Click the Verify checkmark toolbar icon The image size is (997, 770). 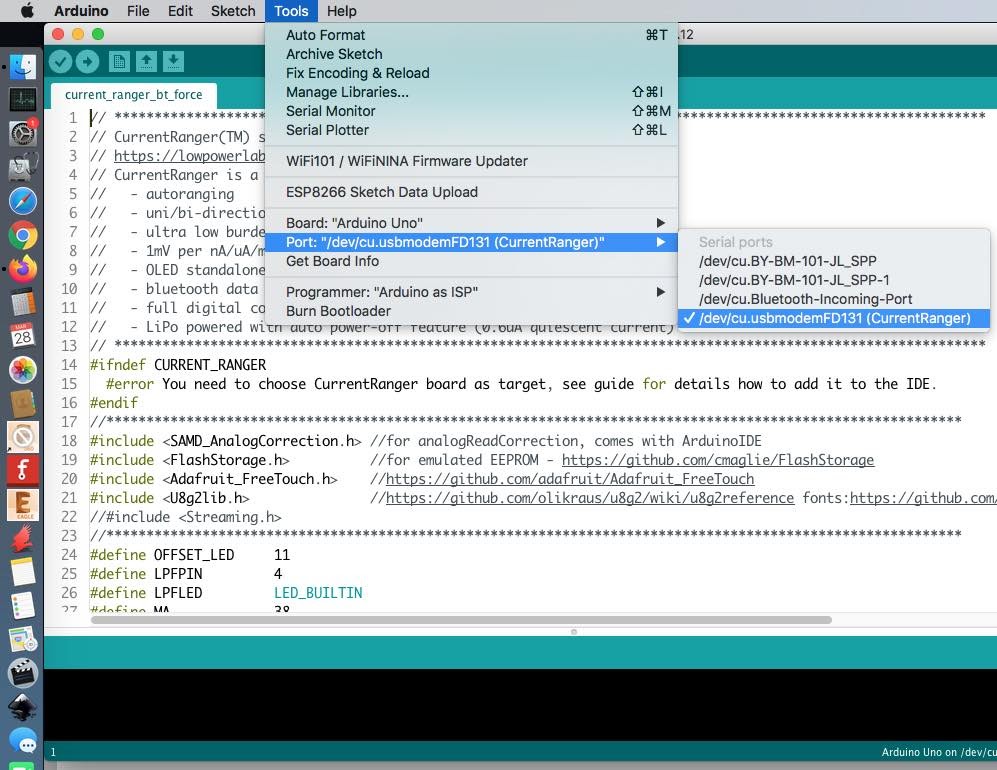60,62
